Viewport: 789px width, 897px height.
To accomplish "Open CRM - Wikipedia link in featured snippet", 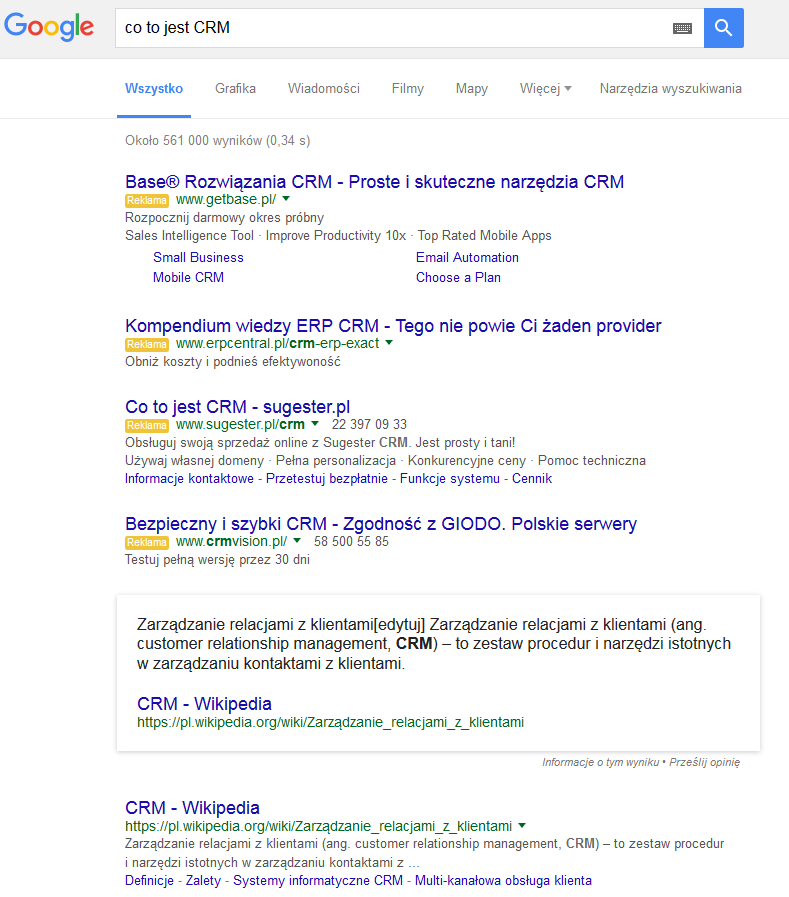I will coord(204,704).
